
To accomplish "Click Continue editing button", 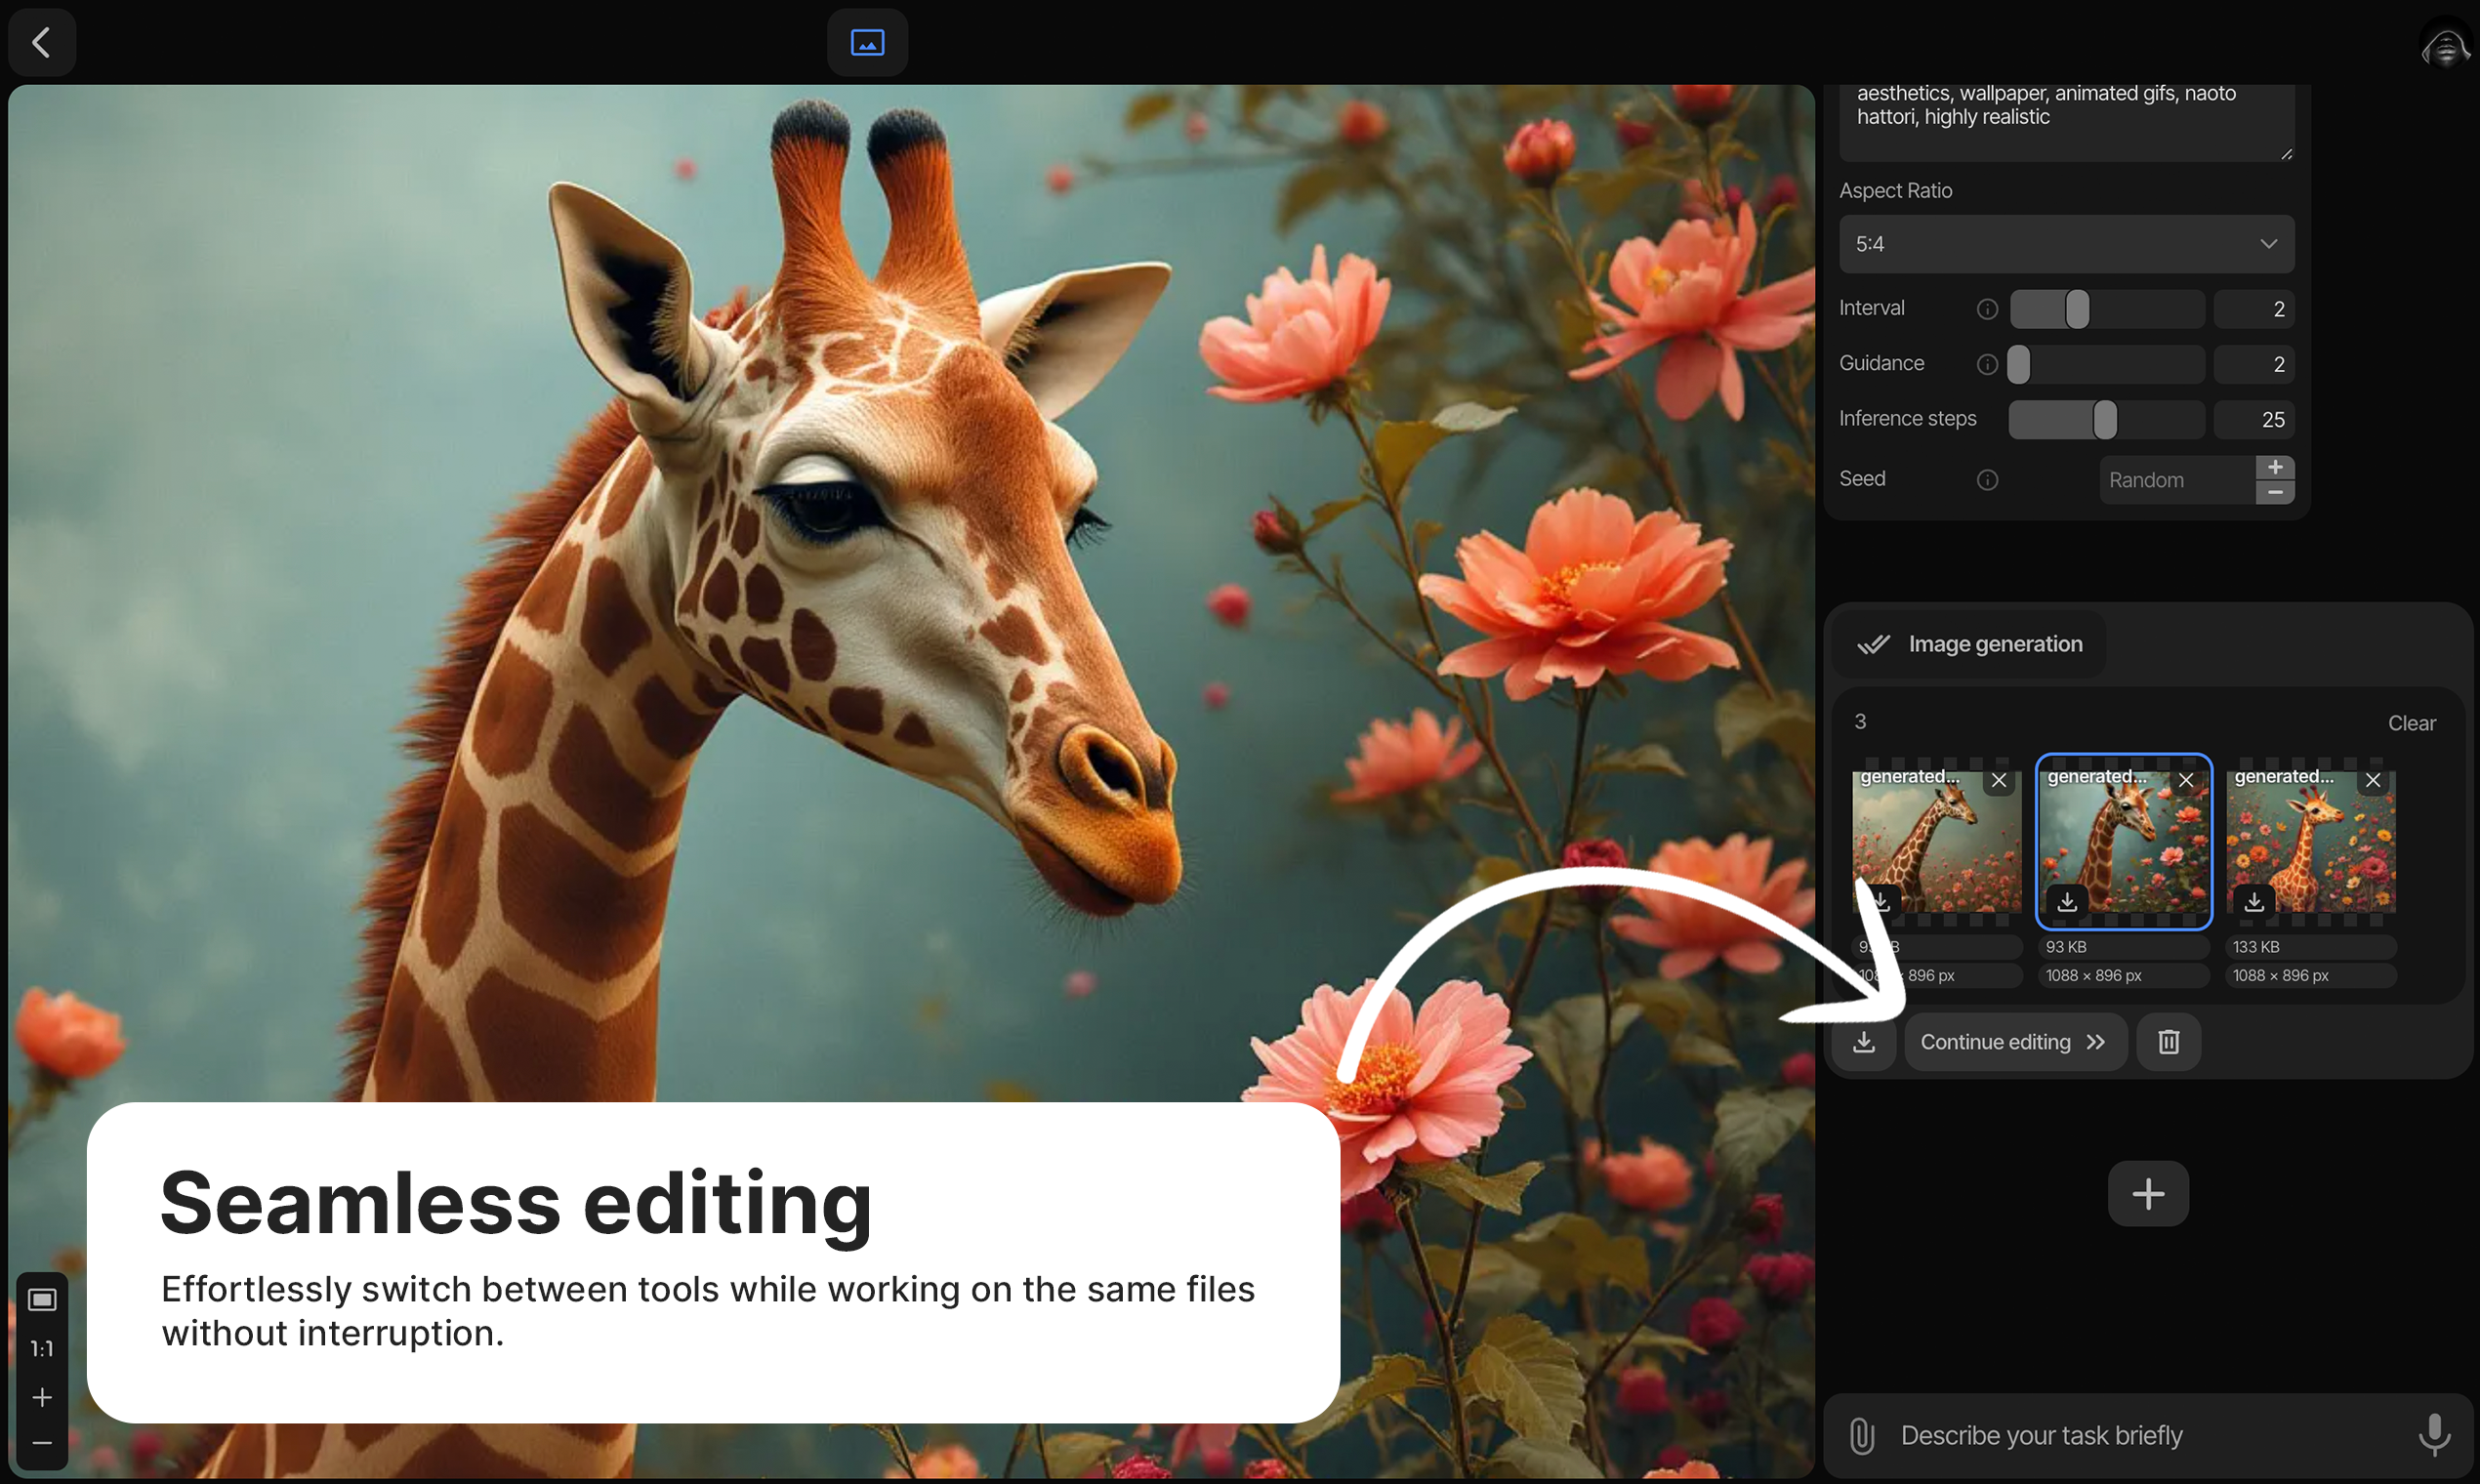I will [2014, 1042].
